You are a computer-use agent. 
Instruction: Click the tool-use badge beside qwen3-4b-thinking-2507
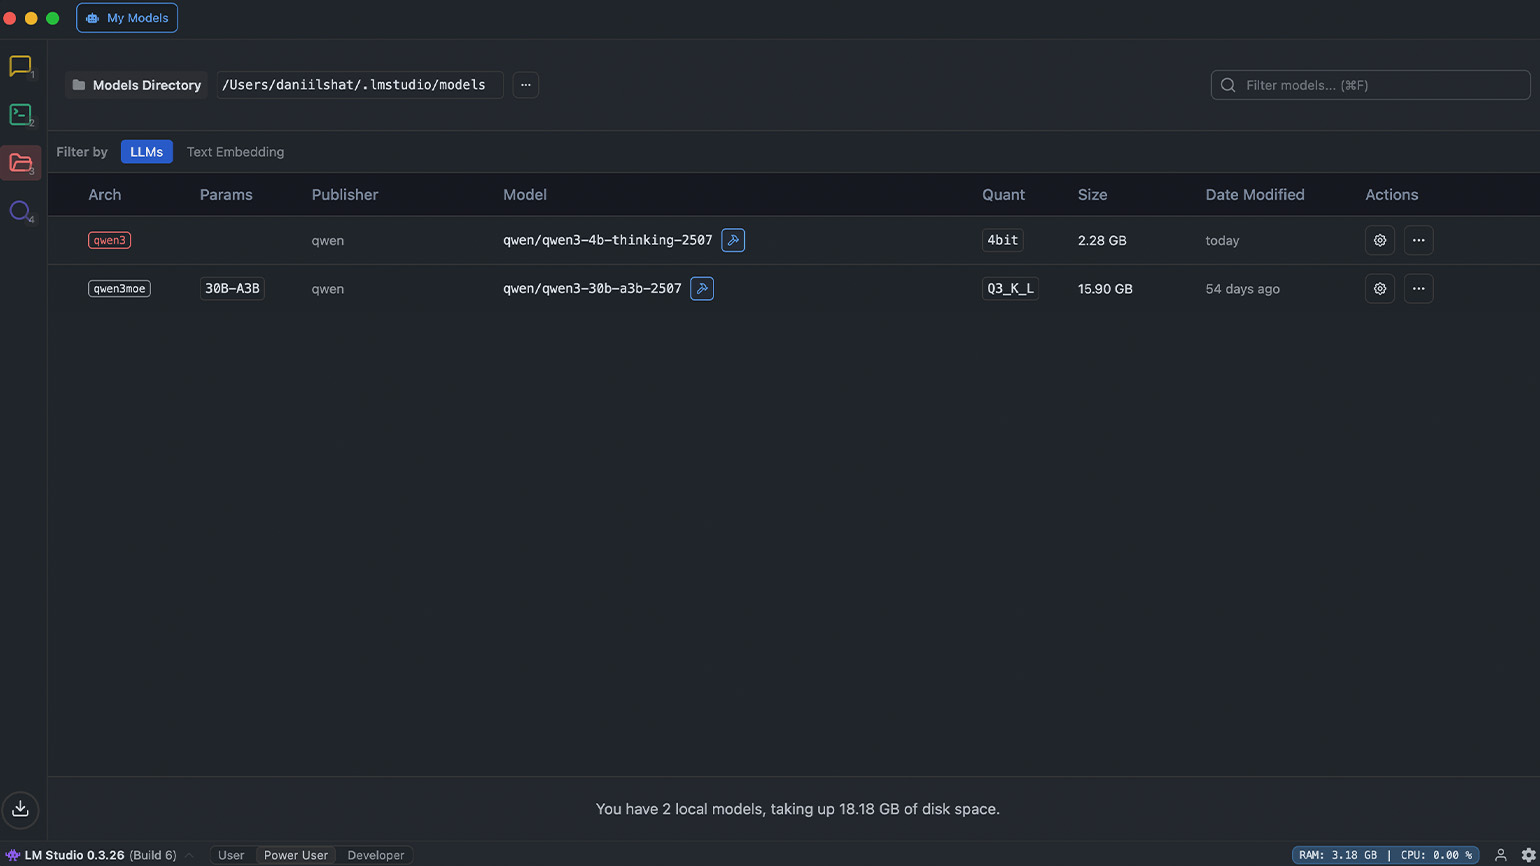coord(733,240)
